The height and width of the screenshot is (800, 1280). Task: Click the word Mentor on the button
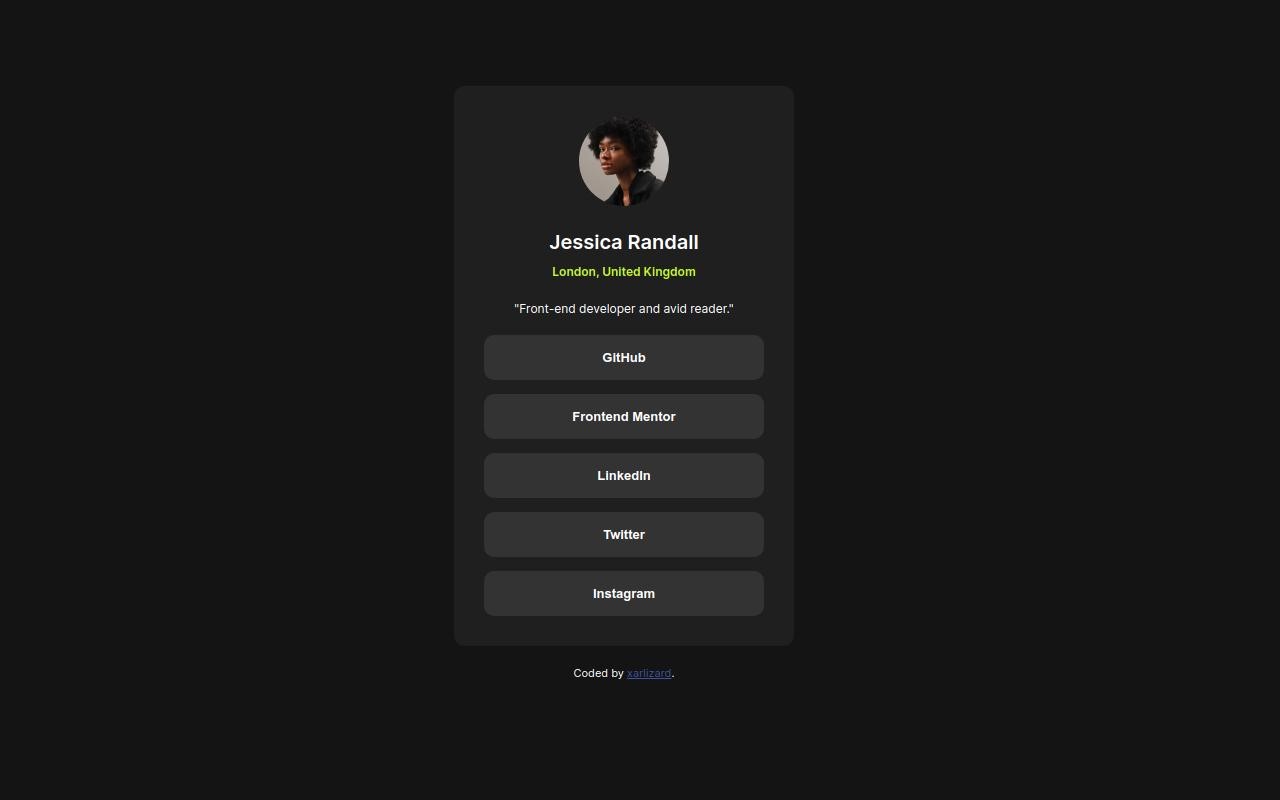651,416
